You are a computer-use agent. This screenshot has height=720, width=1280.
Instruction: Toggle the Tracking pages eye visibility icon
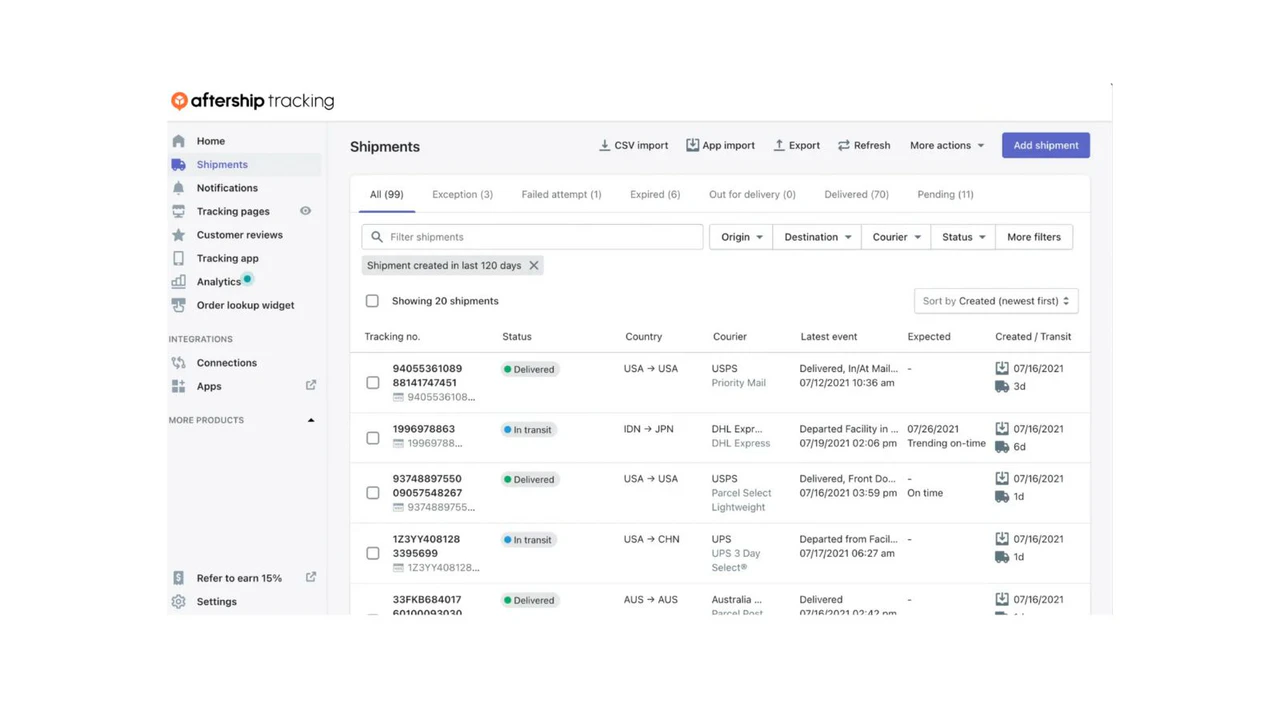pos(305,211)
